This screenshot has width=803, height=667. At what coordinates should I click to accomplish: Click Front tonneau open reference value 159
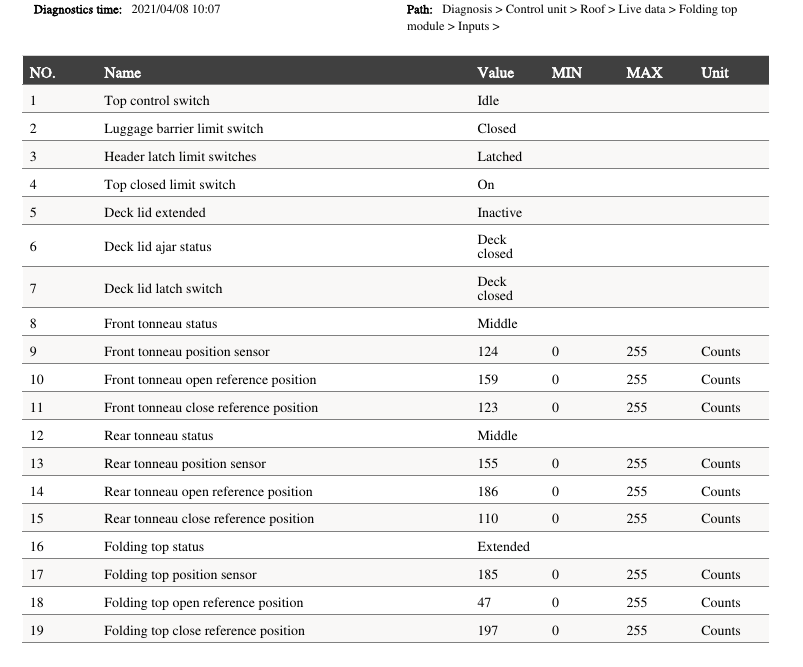click(x=488, y=380)
